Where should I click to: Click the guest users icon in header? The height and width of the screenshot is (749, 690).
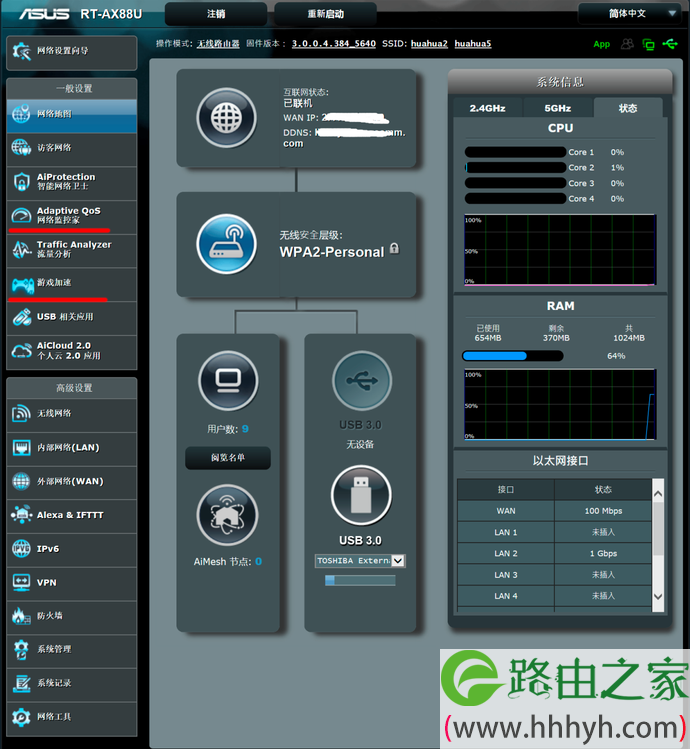(x=627, y=44)
